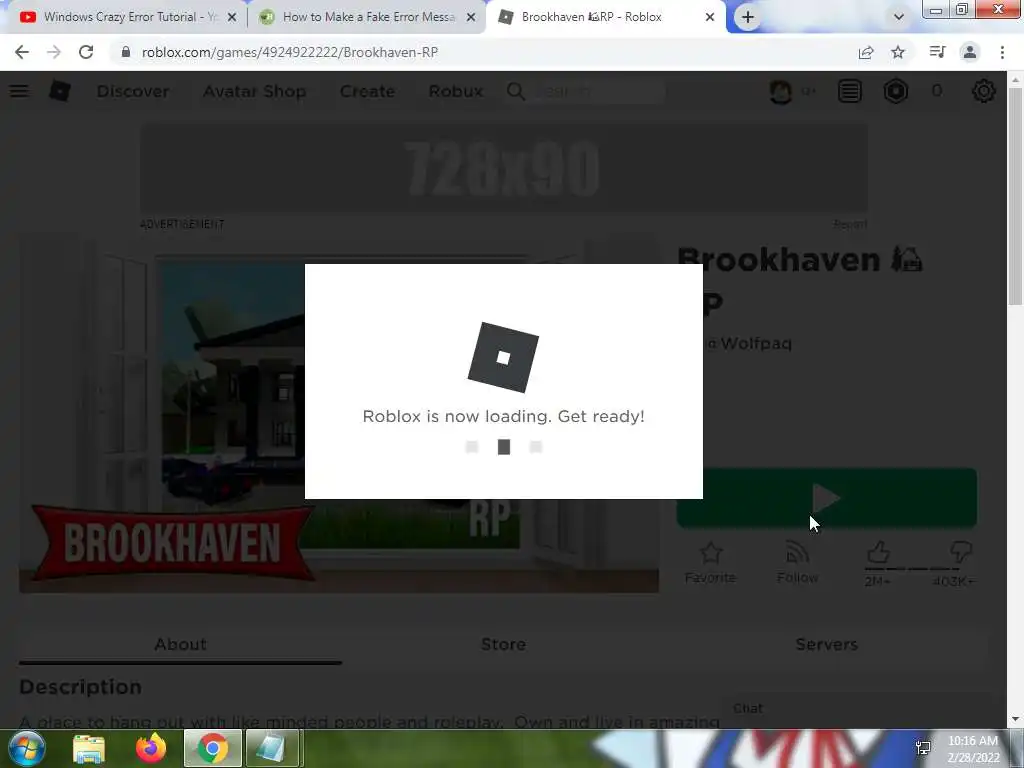The height and width of the screenshot is (768, 1024).
Task: Click the site lock icon in address bar
Action: (x=126, y=52)
